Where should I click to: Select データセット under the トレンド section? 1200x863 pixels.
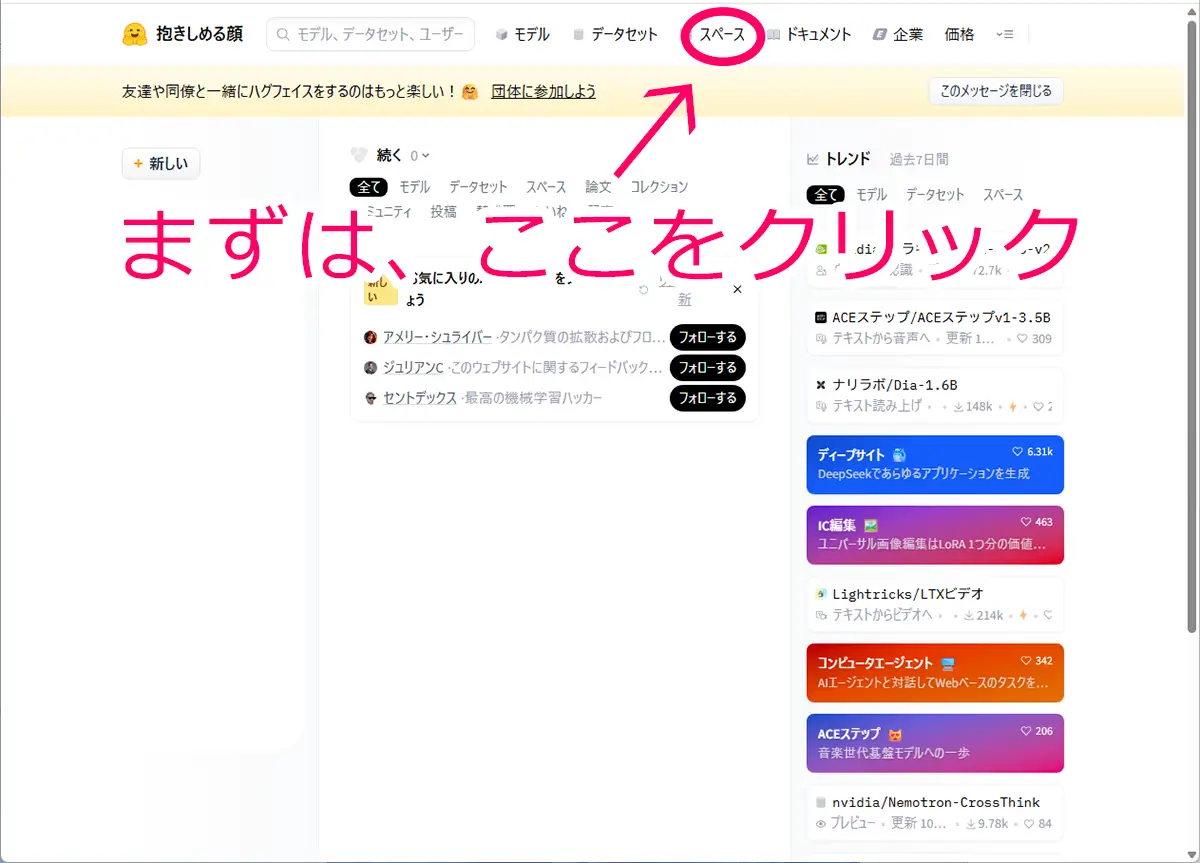(935, 195)
